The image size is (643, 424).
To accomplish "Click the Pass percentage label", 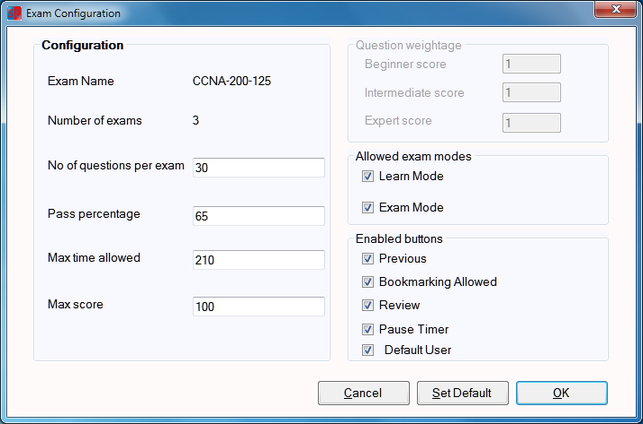I will pyautogui.click(x=94, y=214).
